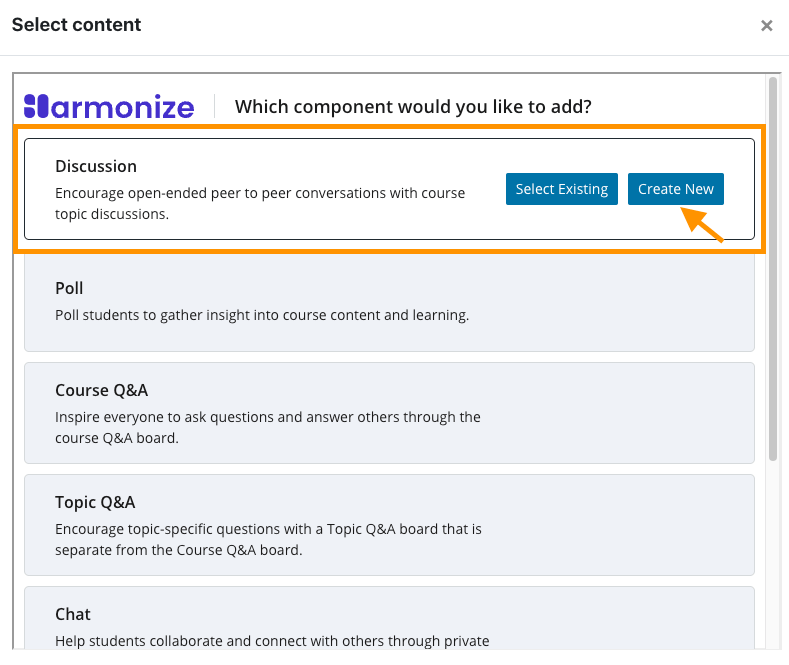
Task: Click the Poll description about gathering insight
Action: coord(262,315)
